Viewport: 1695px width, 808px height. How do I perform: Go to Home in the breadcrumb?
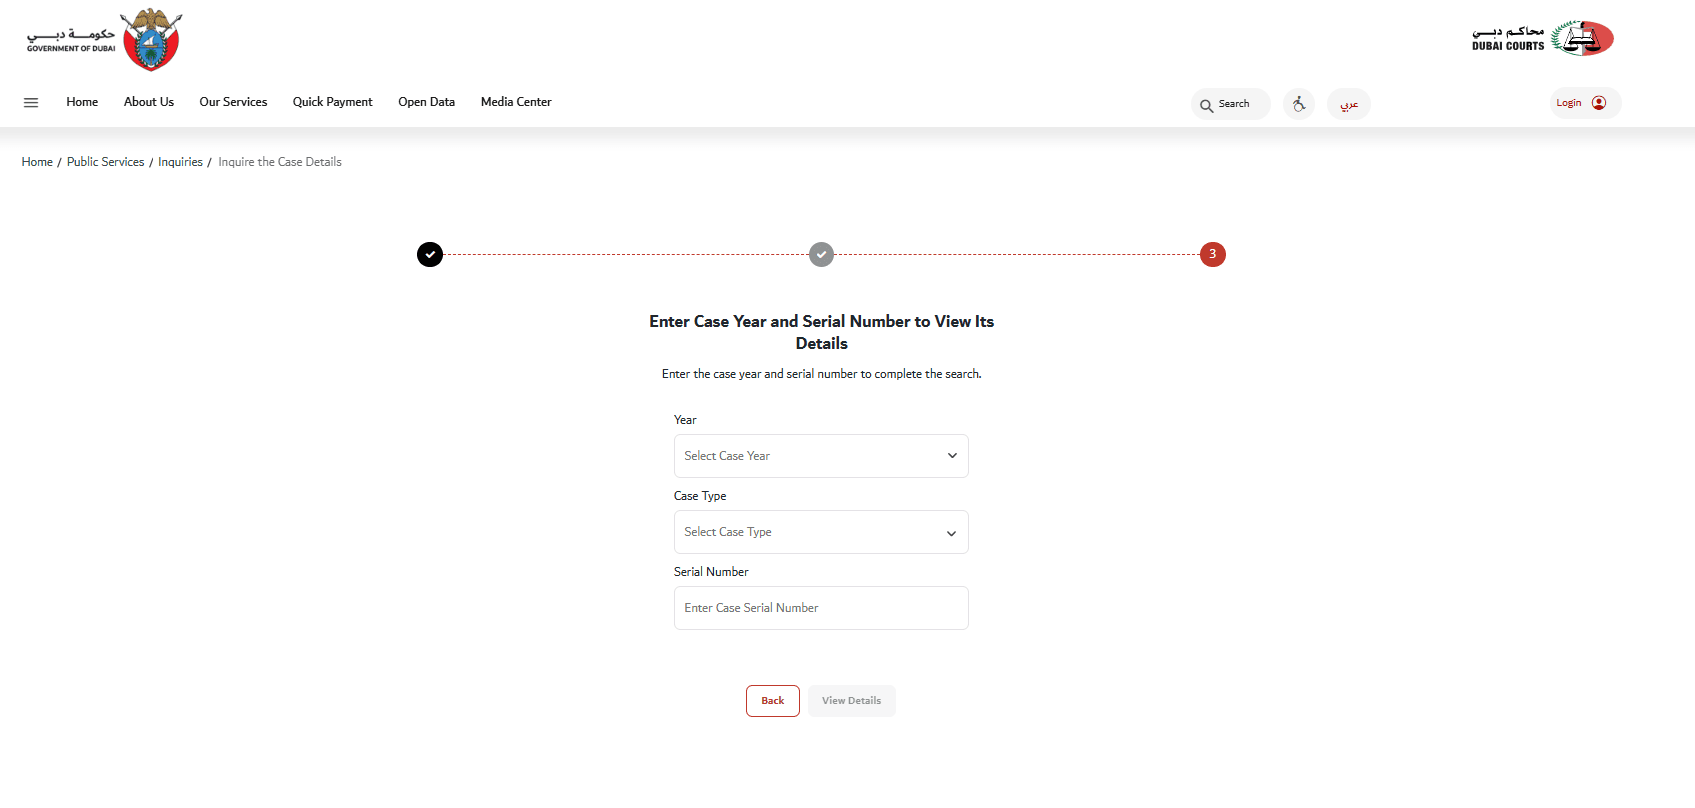coord(37,162)
